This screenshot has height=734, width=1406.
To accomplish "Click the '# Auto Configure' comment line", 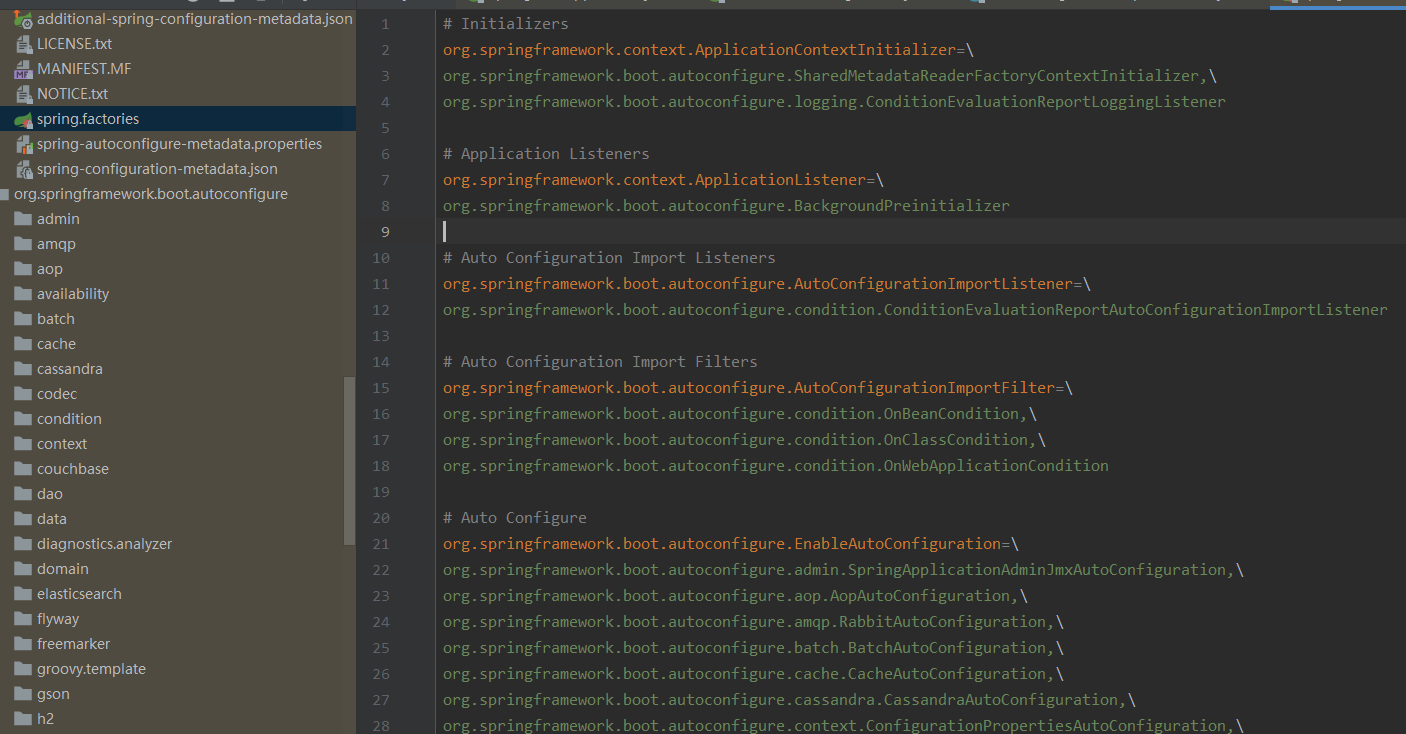I will (x=515, y=518).
